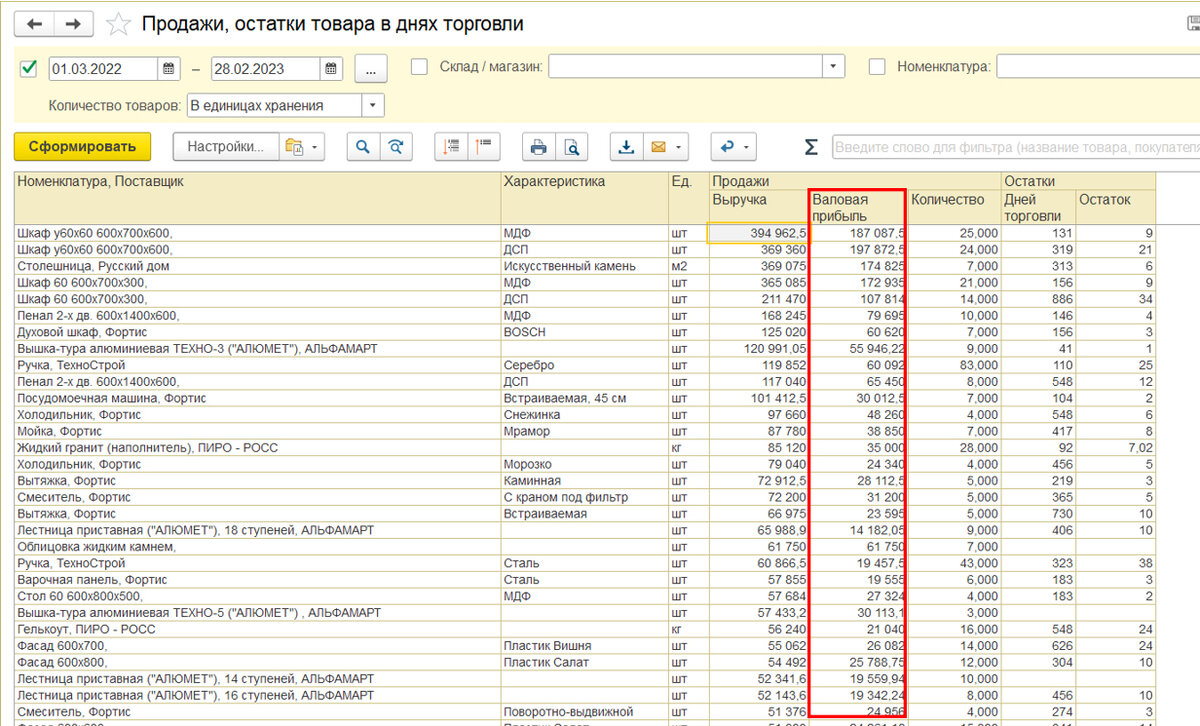This screenshot has width=1200, height=726.
Task: Print the report with printer icon
Action: pos(538,147)
